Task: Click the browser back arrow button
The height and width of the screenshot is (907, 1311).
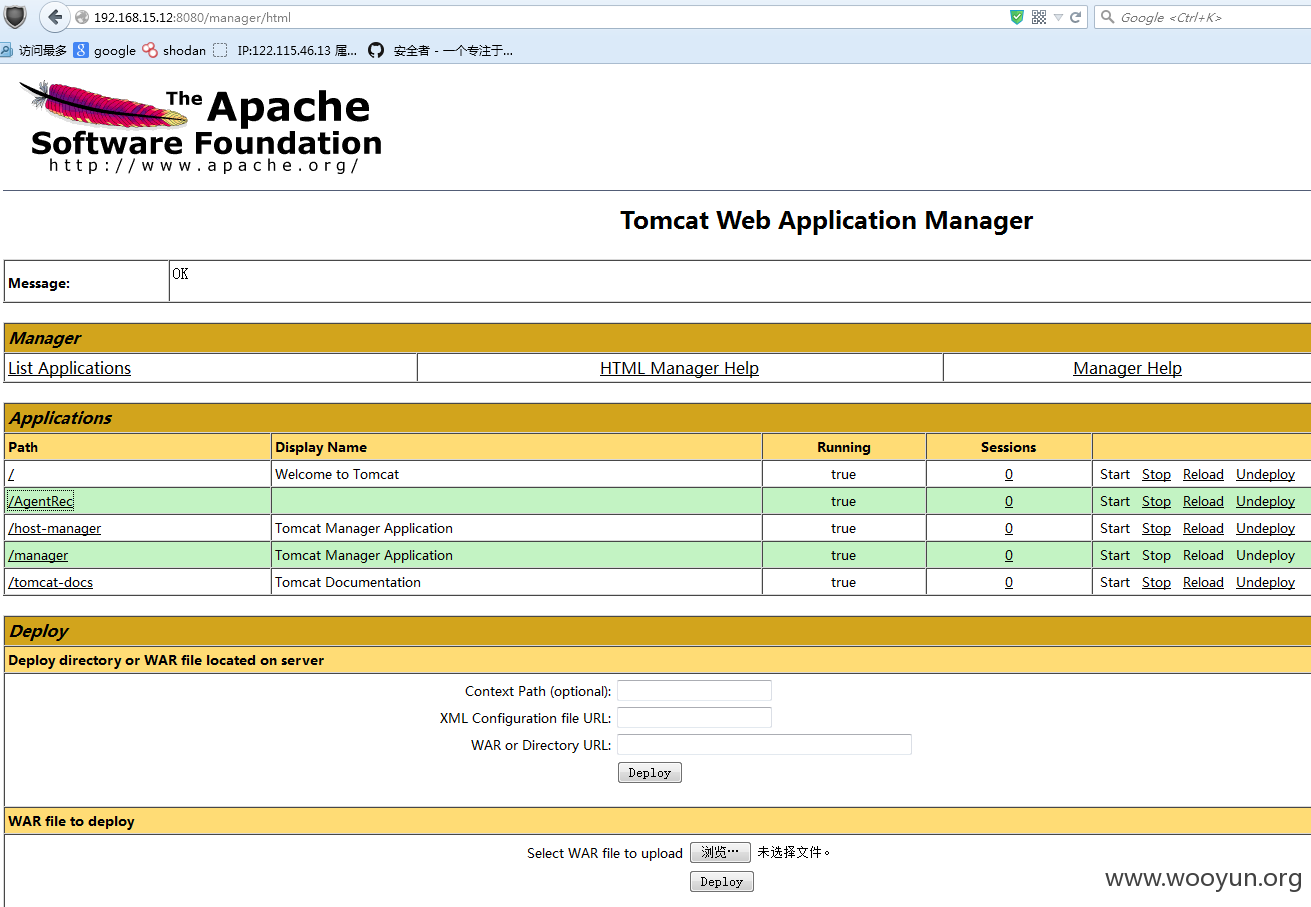Action: (x=55, y=17)
